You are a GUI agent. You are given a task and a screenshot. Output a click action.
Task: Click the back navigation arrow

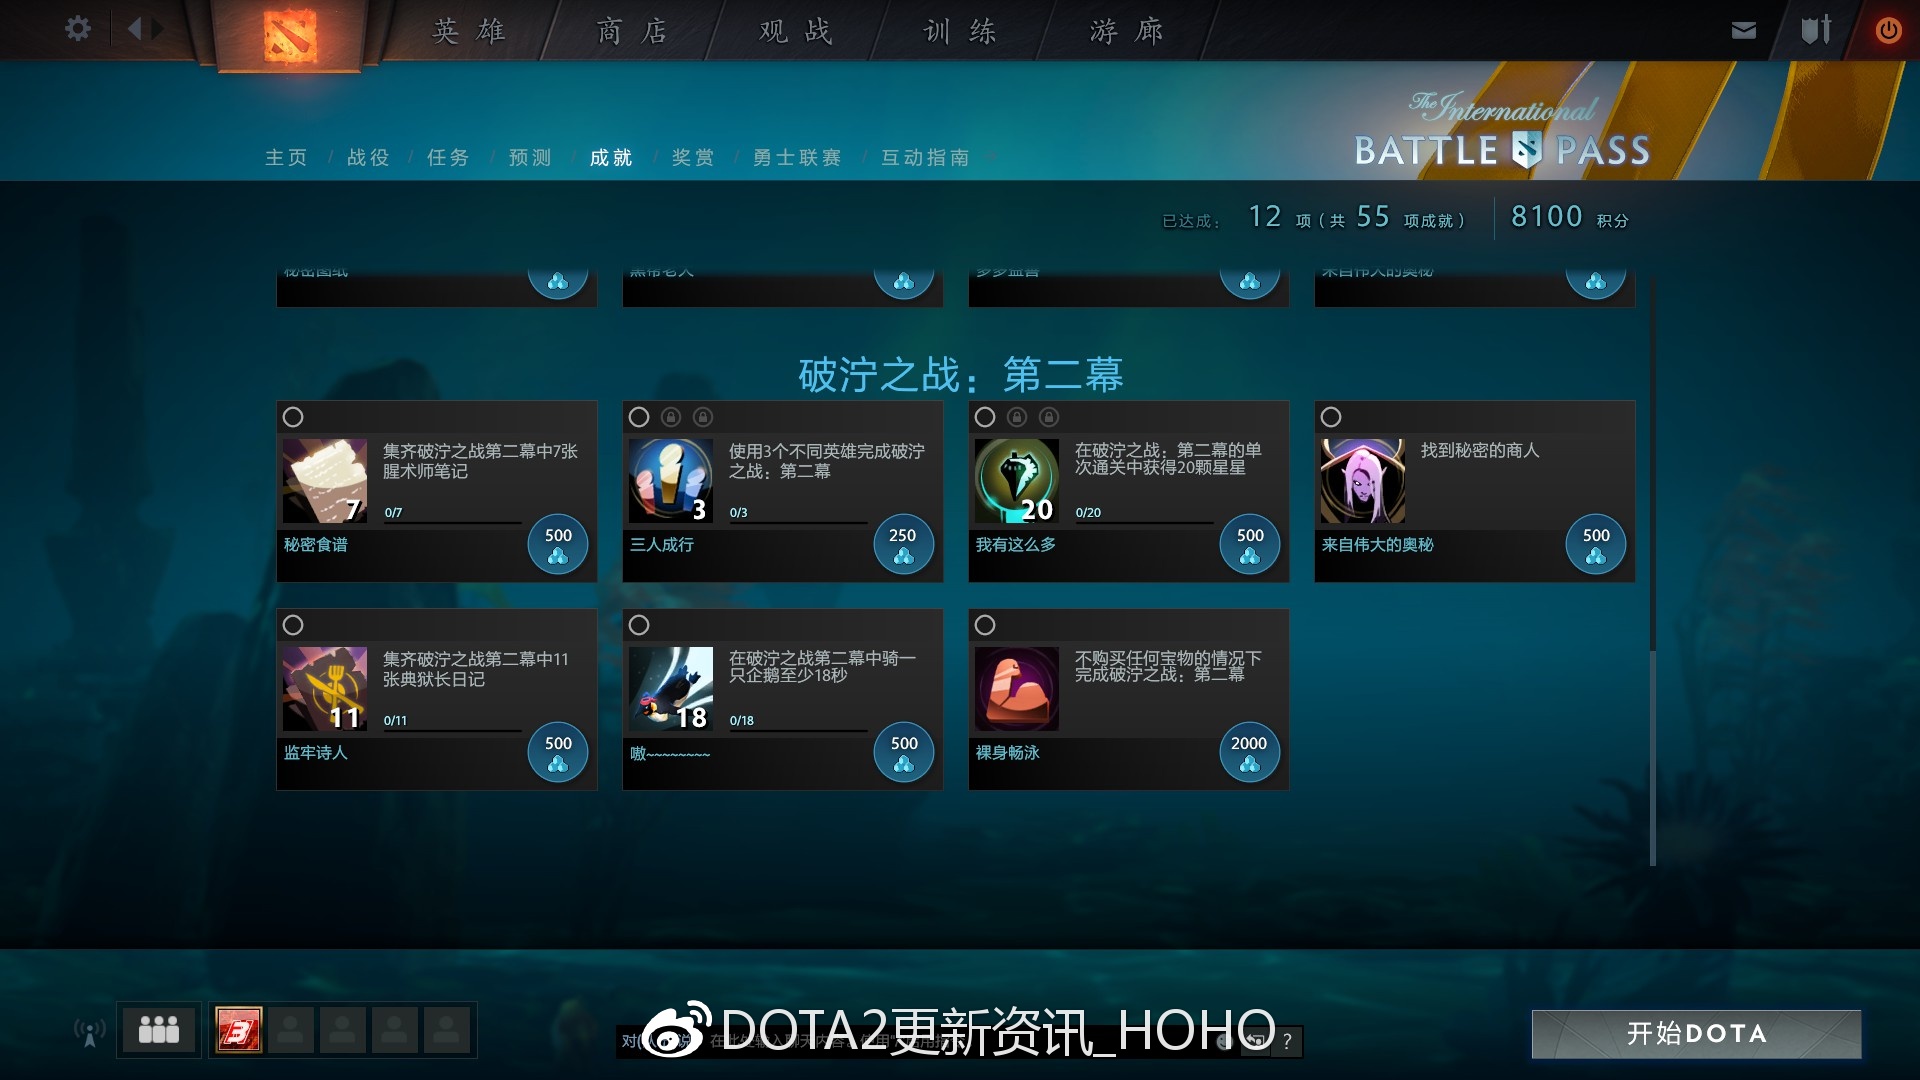pos(134,28)
